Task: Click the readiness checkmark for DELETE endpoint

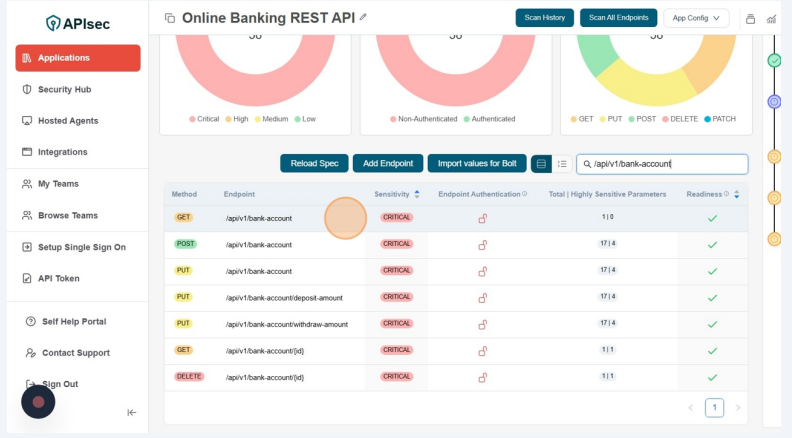Action: click(712, 377)
